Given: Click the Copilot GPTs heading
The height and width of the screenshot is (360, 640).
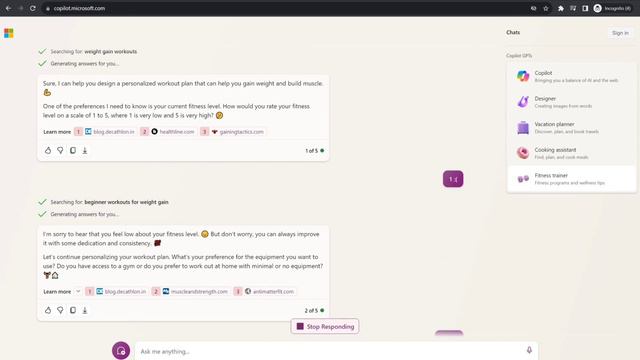Looking at the screenshot, I should tap(519, 56).
